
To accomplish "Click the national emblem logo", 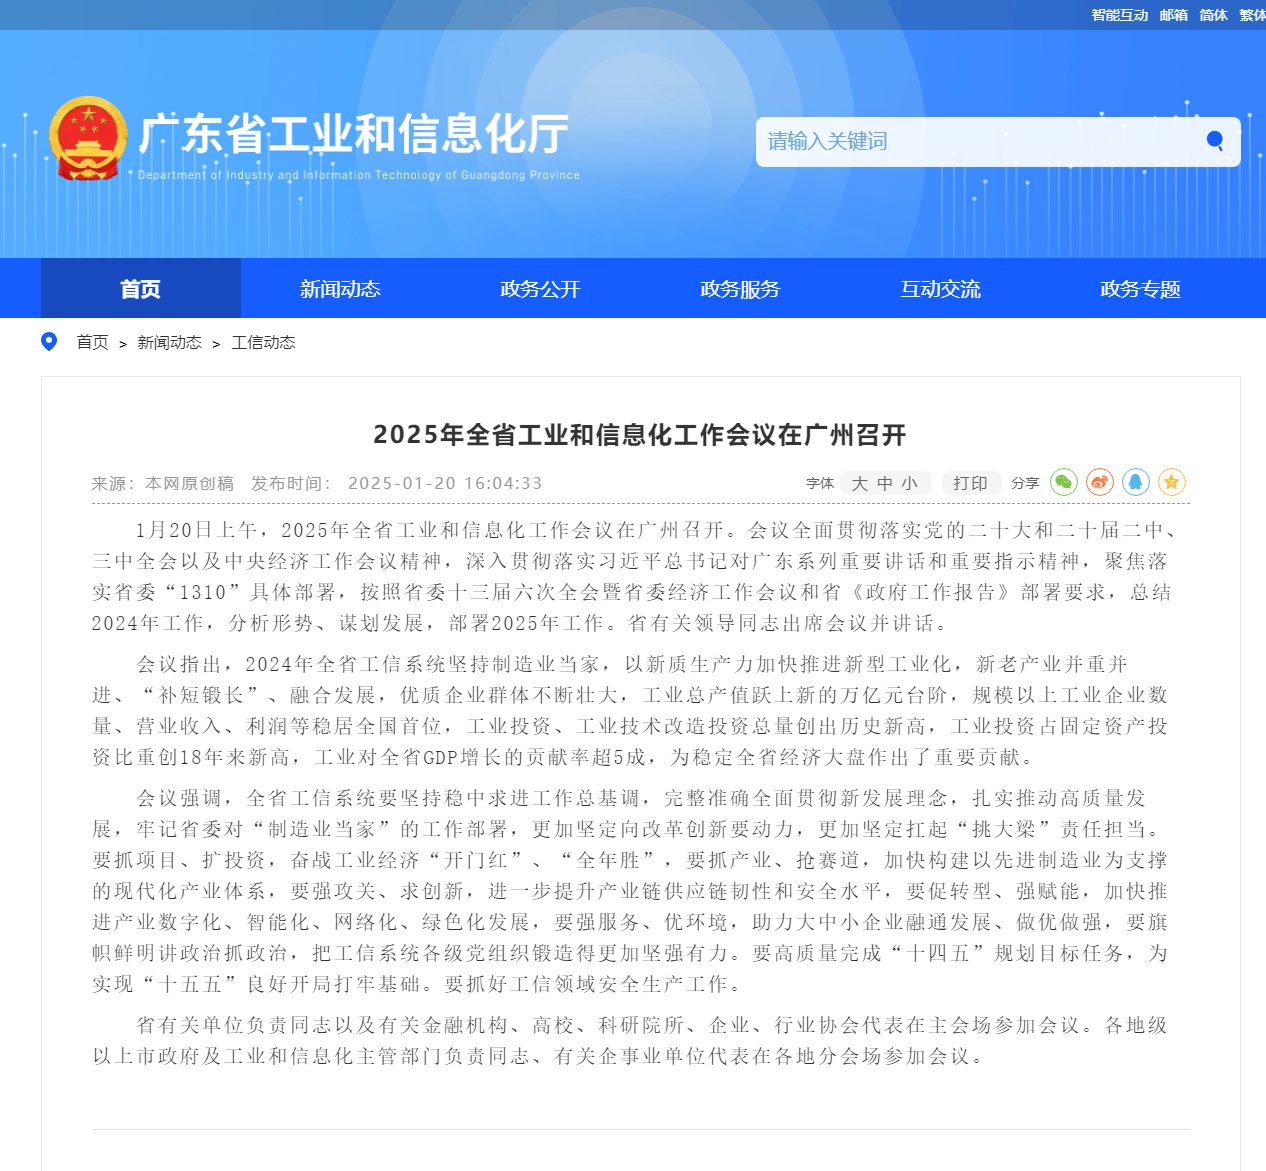I will coord(88,139).
